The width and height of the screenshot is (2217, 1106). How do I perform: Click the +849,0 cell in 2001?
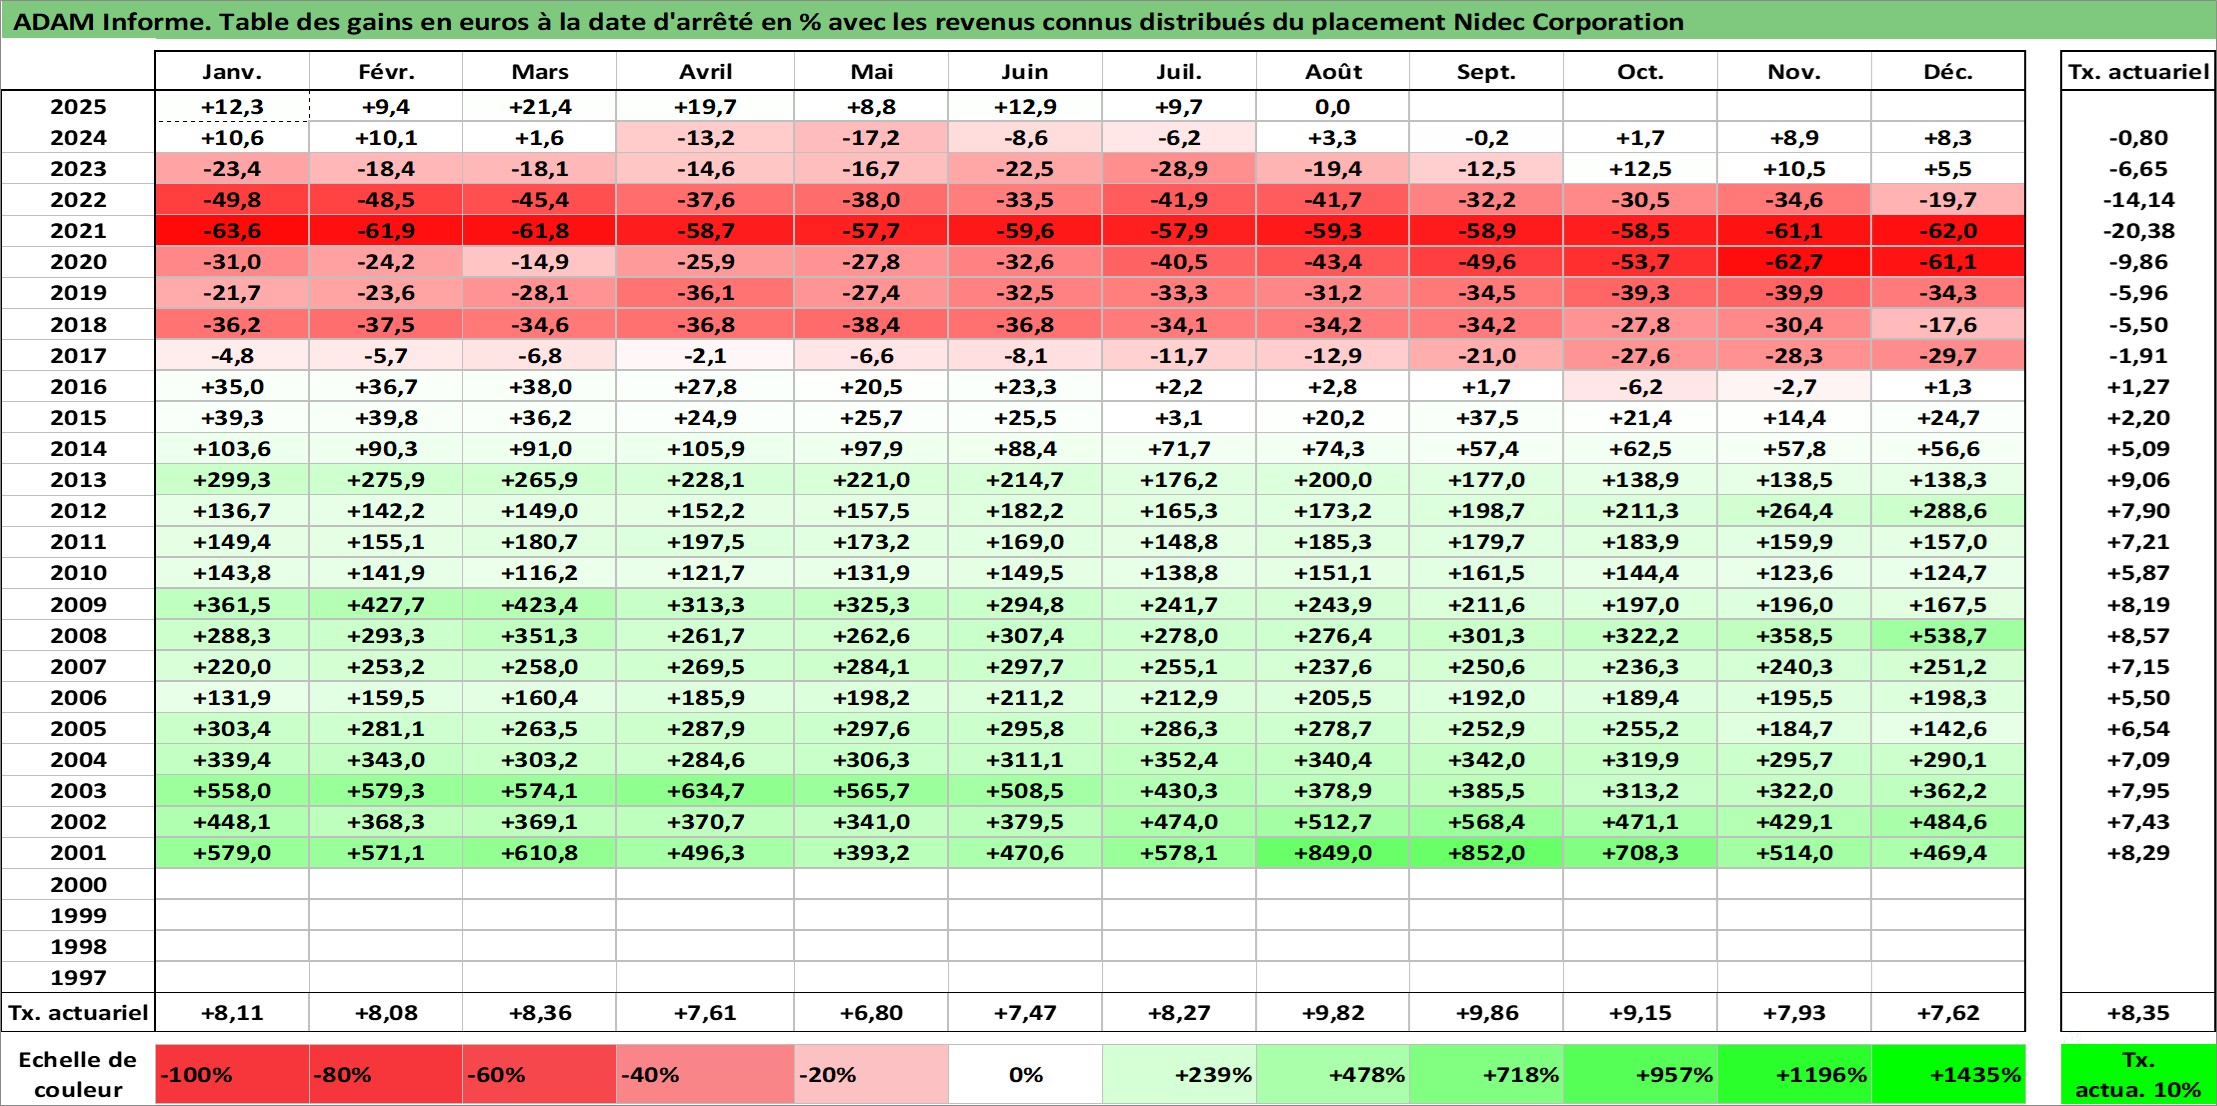(x=1333, y=853)
